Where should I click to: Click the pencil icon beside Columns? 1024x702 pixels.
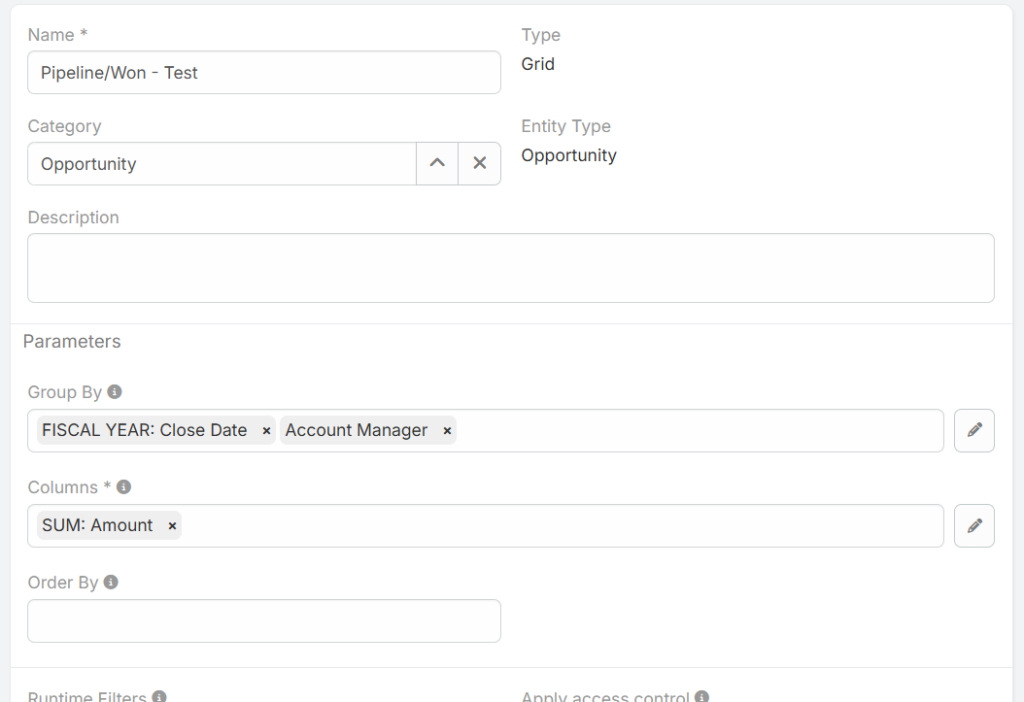point(974,526)
